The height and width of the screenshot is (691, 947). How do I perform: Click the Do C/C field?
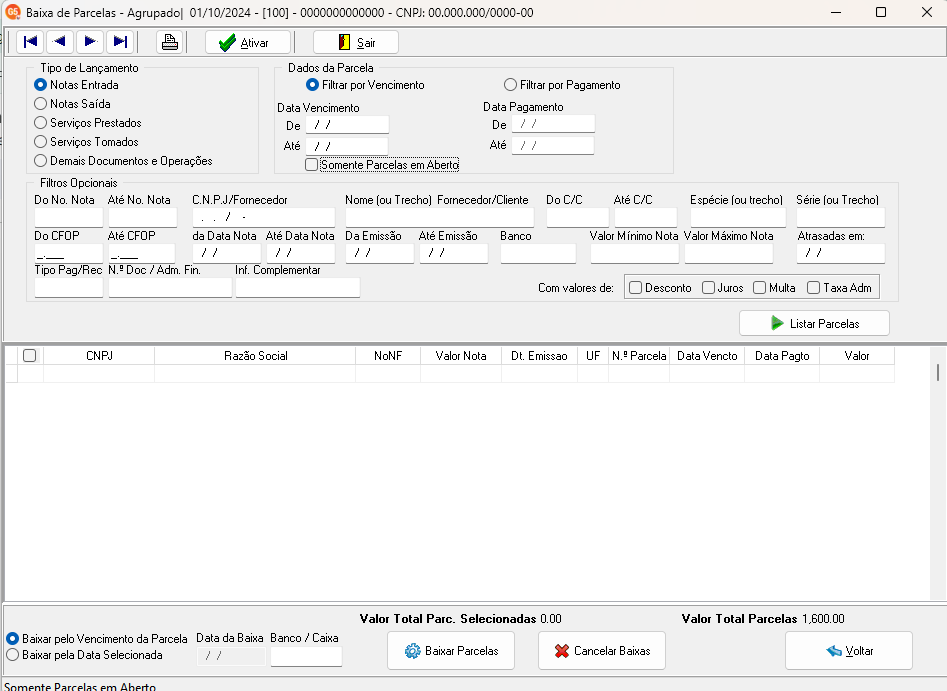[578, 217]
